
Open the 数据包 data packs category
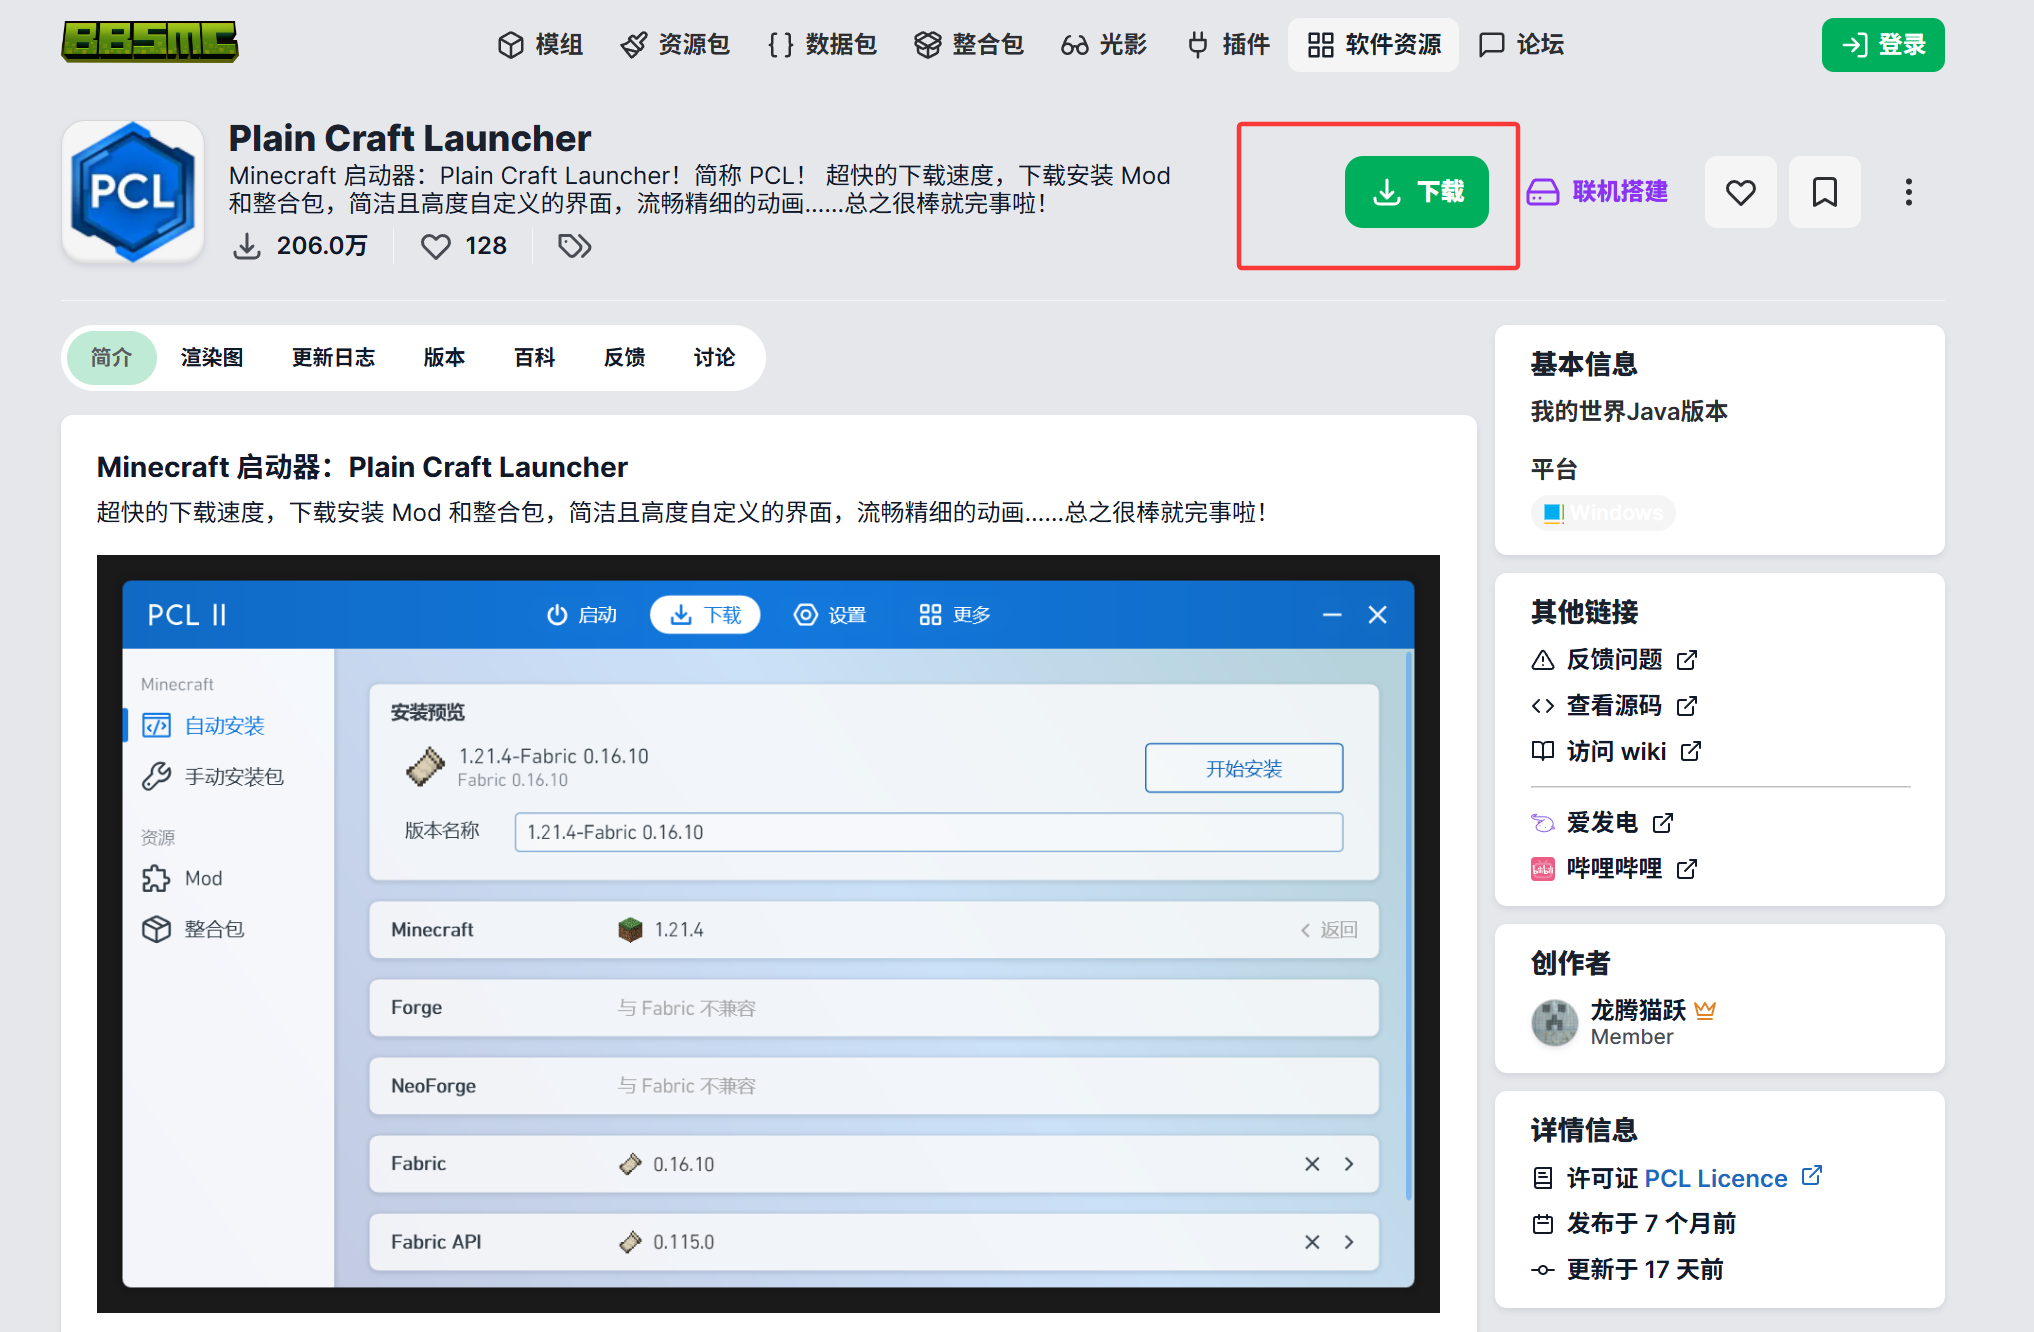point(822,45)
